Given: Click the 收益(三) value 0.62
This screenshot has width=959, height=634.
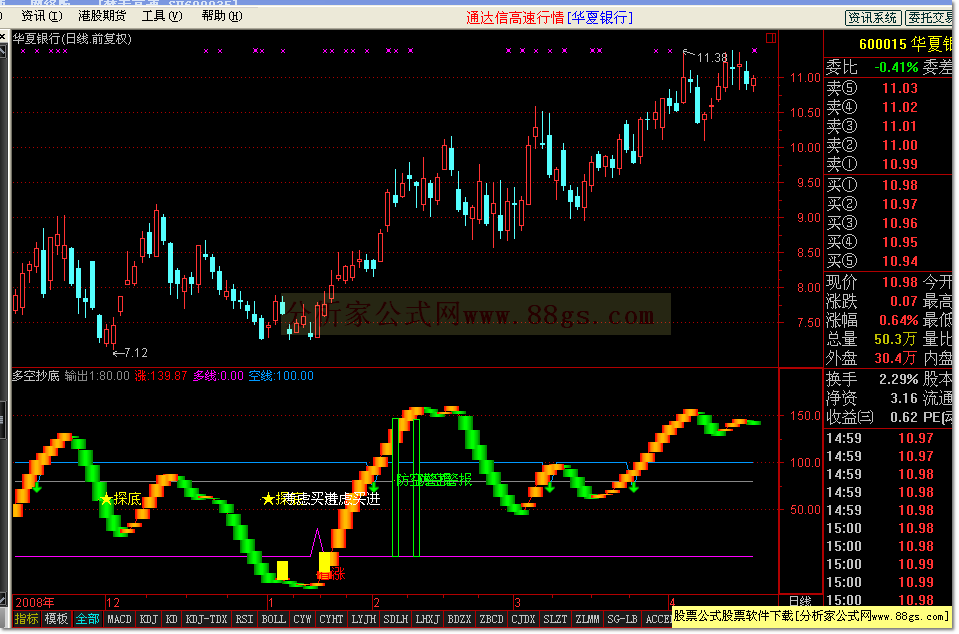Looking at the screenshot, I should pos(903,418).
